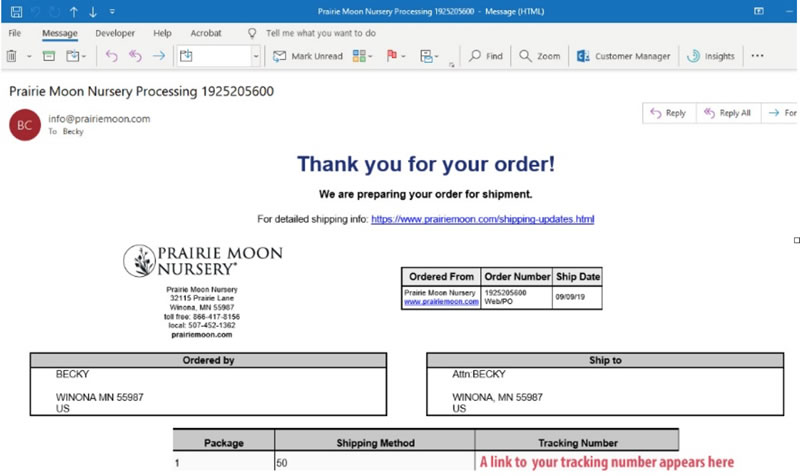Switch to the Acrobat tab
Screen dimensions: 800x476
tap(206, 33)
